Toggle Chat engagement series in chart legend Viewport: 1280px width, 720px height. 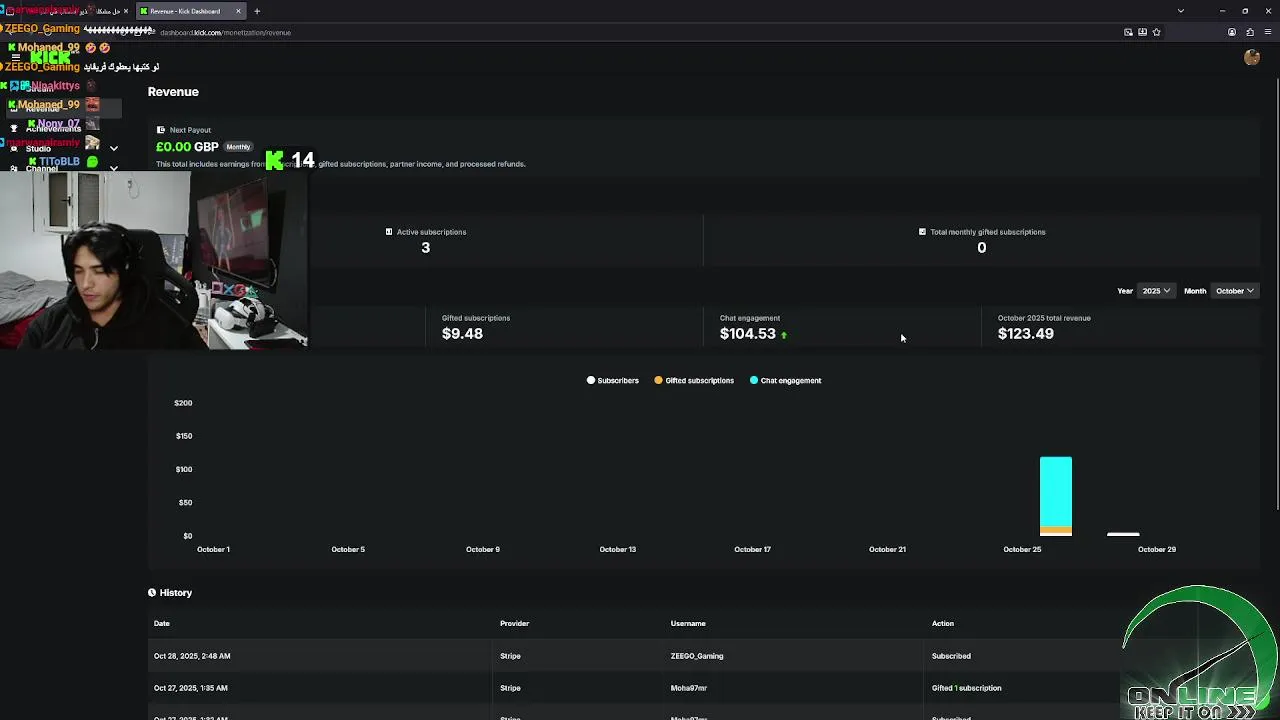coord(785,380)
